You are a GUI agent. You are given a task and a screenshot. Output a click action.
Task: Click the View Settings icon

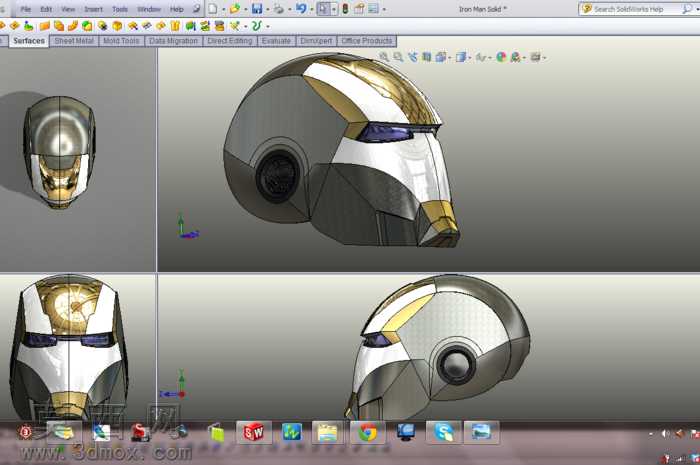point(536,57)
